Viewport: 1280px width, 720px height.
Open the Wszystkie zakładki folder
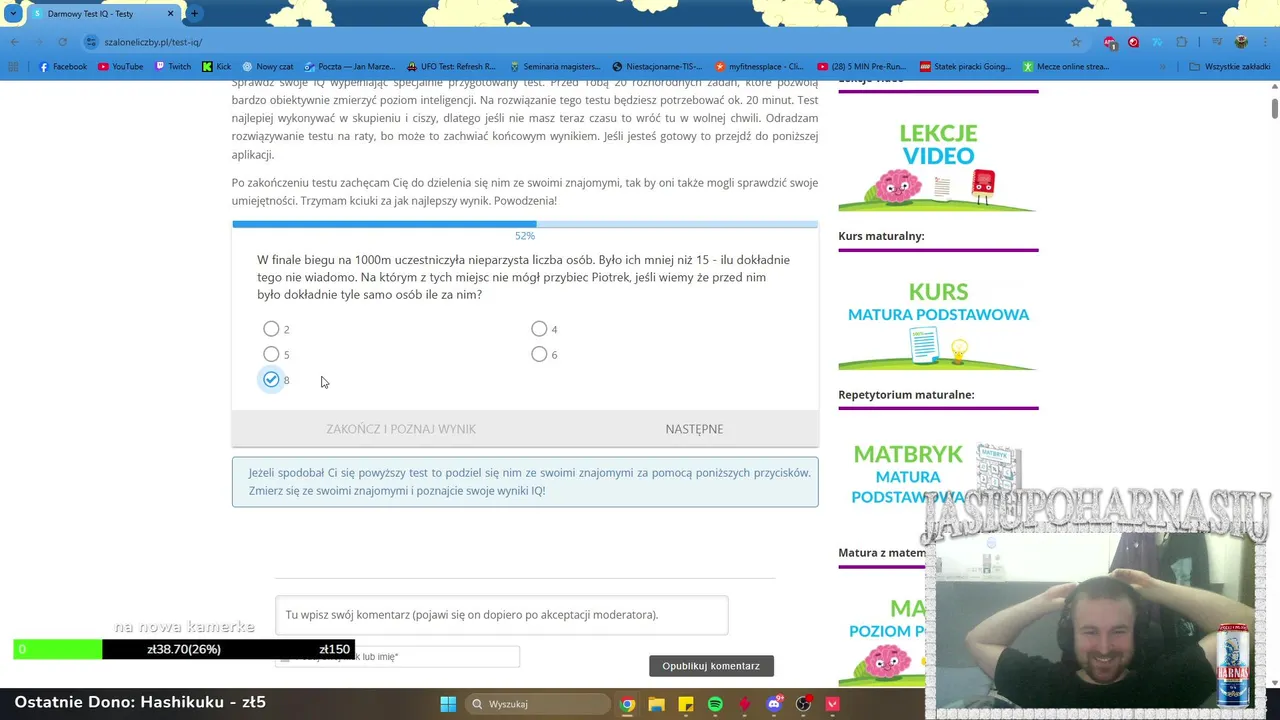pyautogui.click(x=1229, y=67)
